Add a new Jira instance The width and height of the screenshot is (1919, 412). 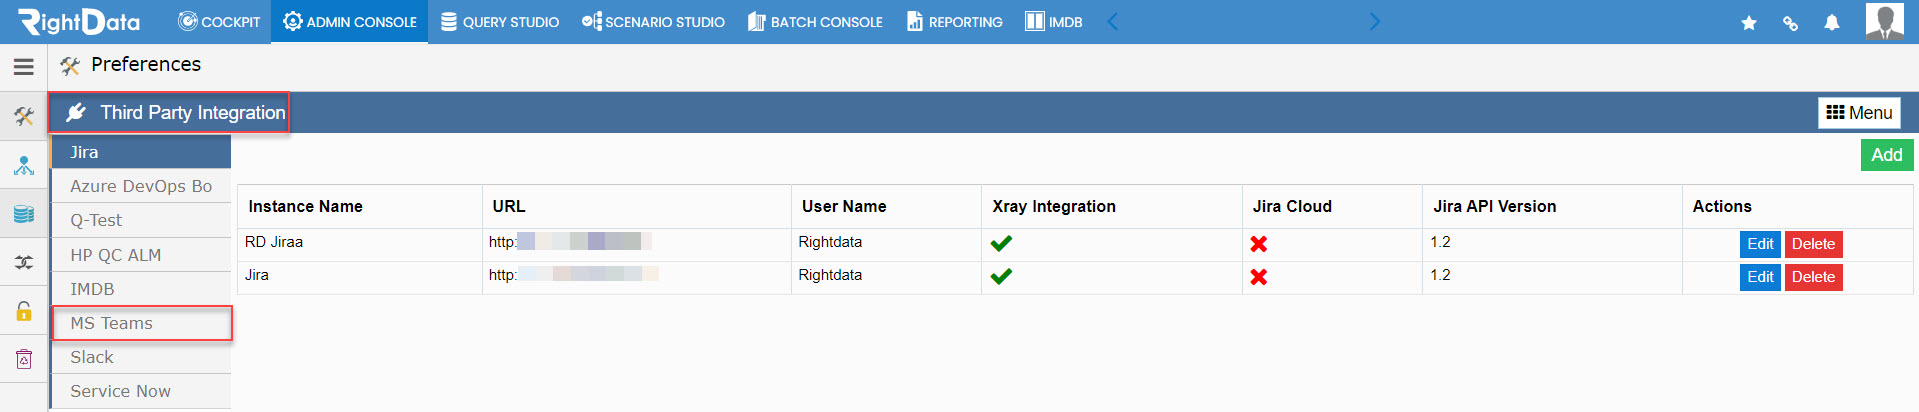pos(1886,155)
